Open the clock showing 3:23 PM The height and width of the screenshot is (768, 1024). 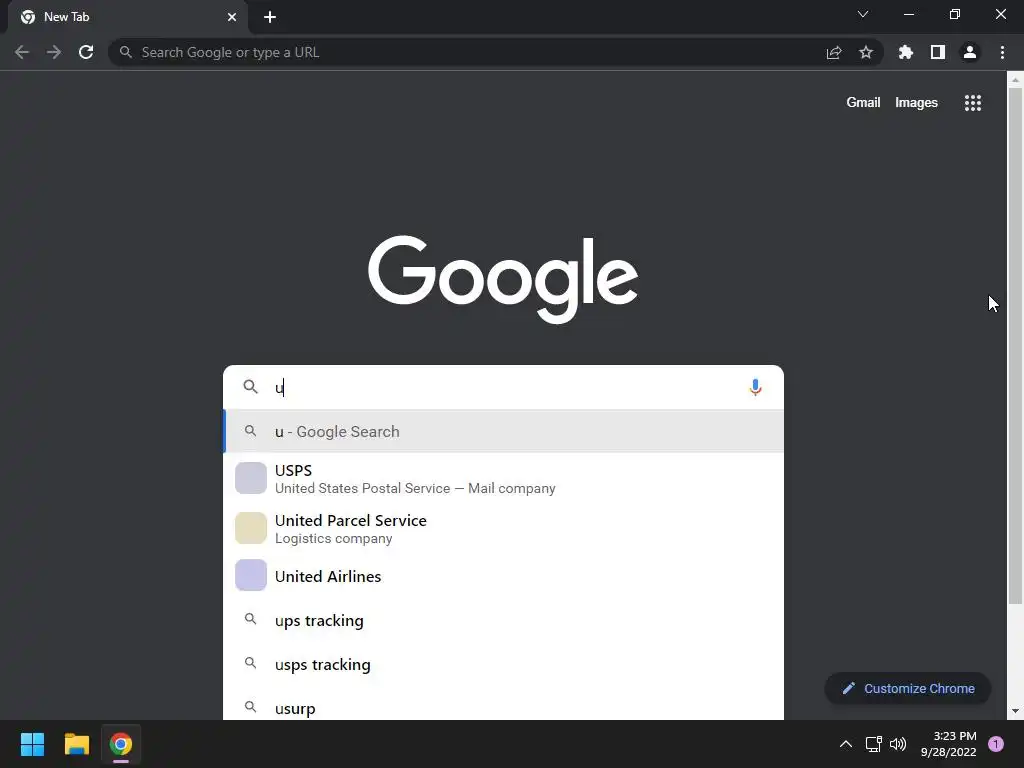click(948, 744)
